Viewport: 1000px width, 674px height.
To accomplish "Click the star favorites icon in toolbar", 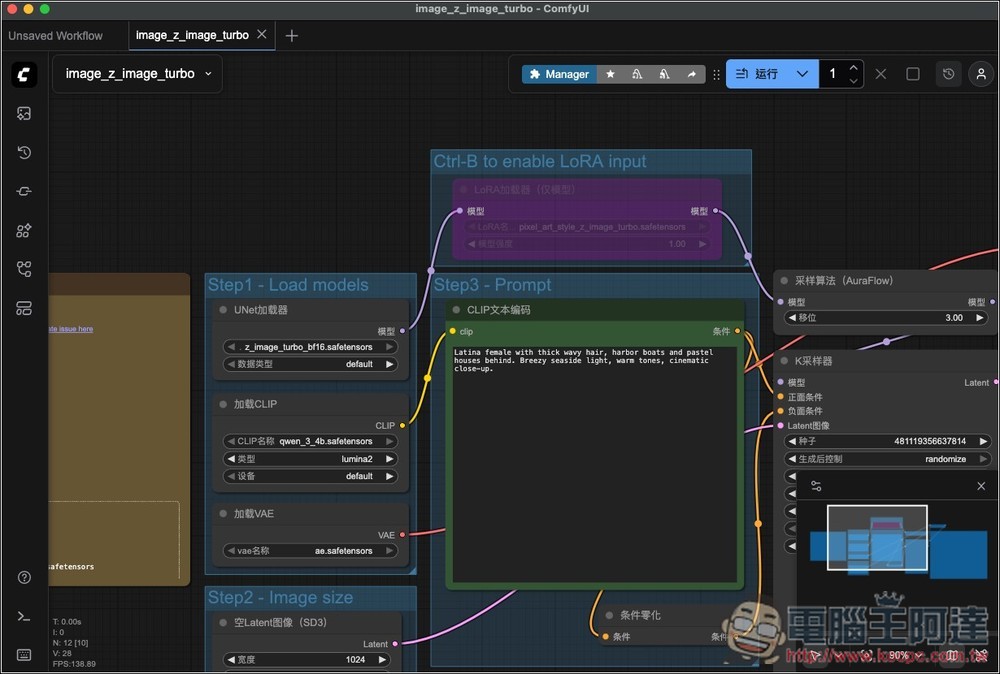I will pyautogui.click(x=610, y=74).
